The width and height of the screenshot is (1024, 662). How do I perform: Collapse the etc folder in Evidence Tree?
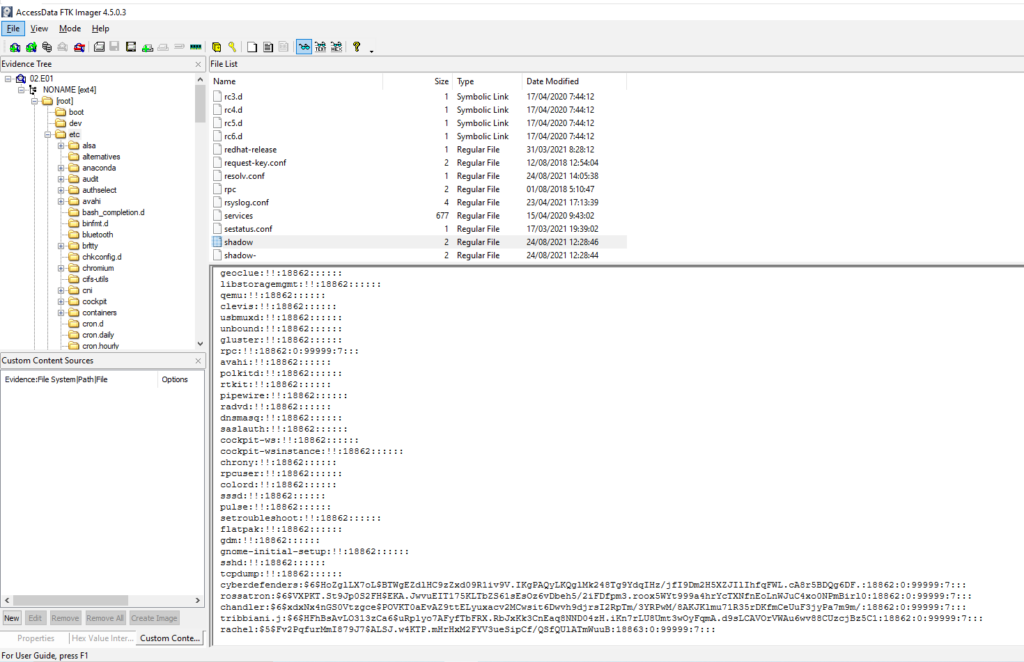click(x=47, y=135)
